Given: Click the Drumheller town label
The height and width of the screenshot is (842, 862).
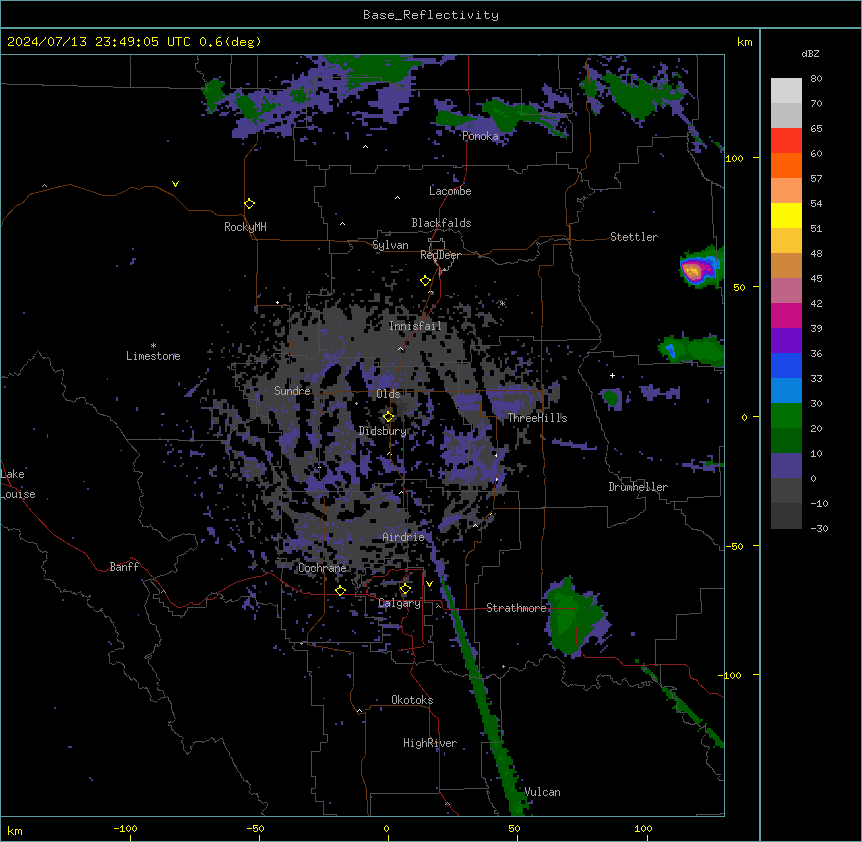Looking at the screenshot, I should (x=638, y=487).
